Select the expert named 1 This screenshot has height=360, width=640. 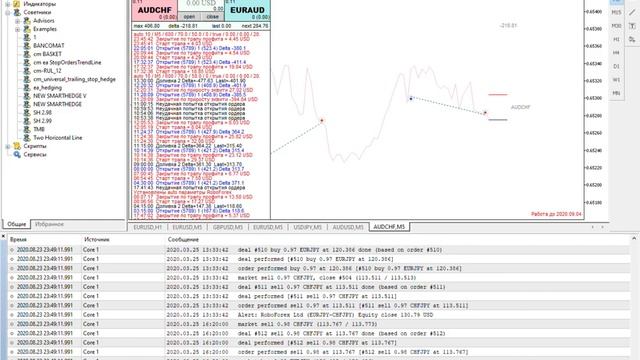pyautogui.click(x=35, y=37)
